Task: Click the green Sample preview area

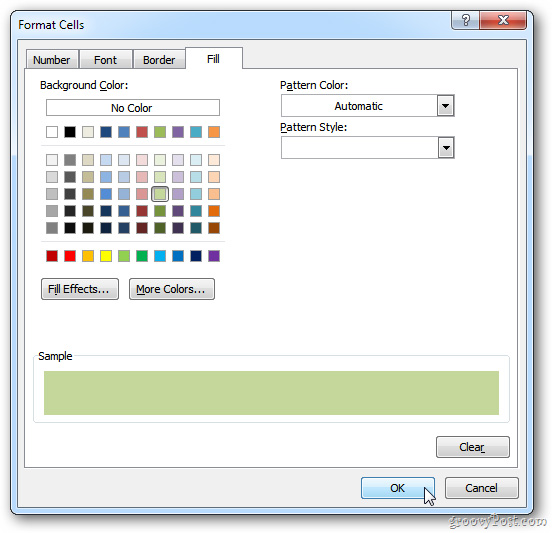Action: click(x=271, y=393)
